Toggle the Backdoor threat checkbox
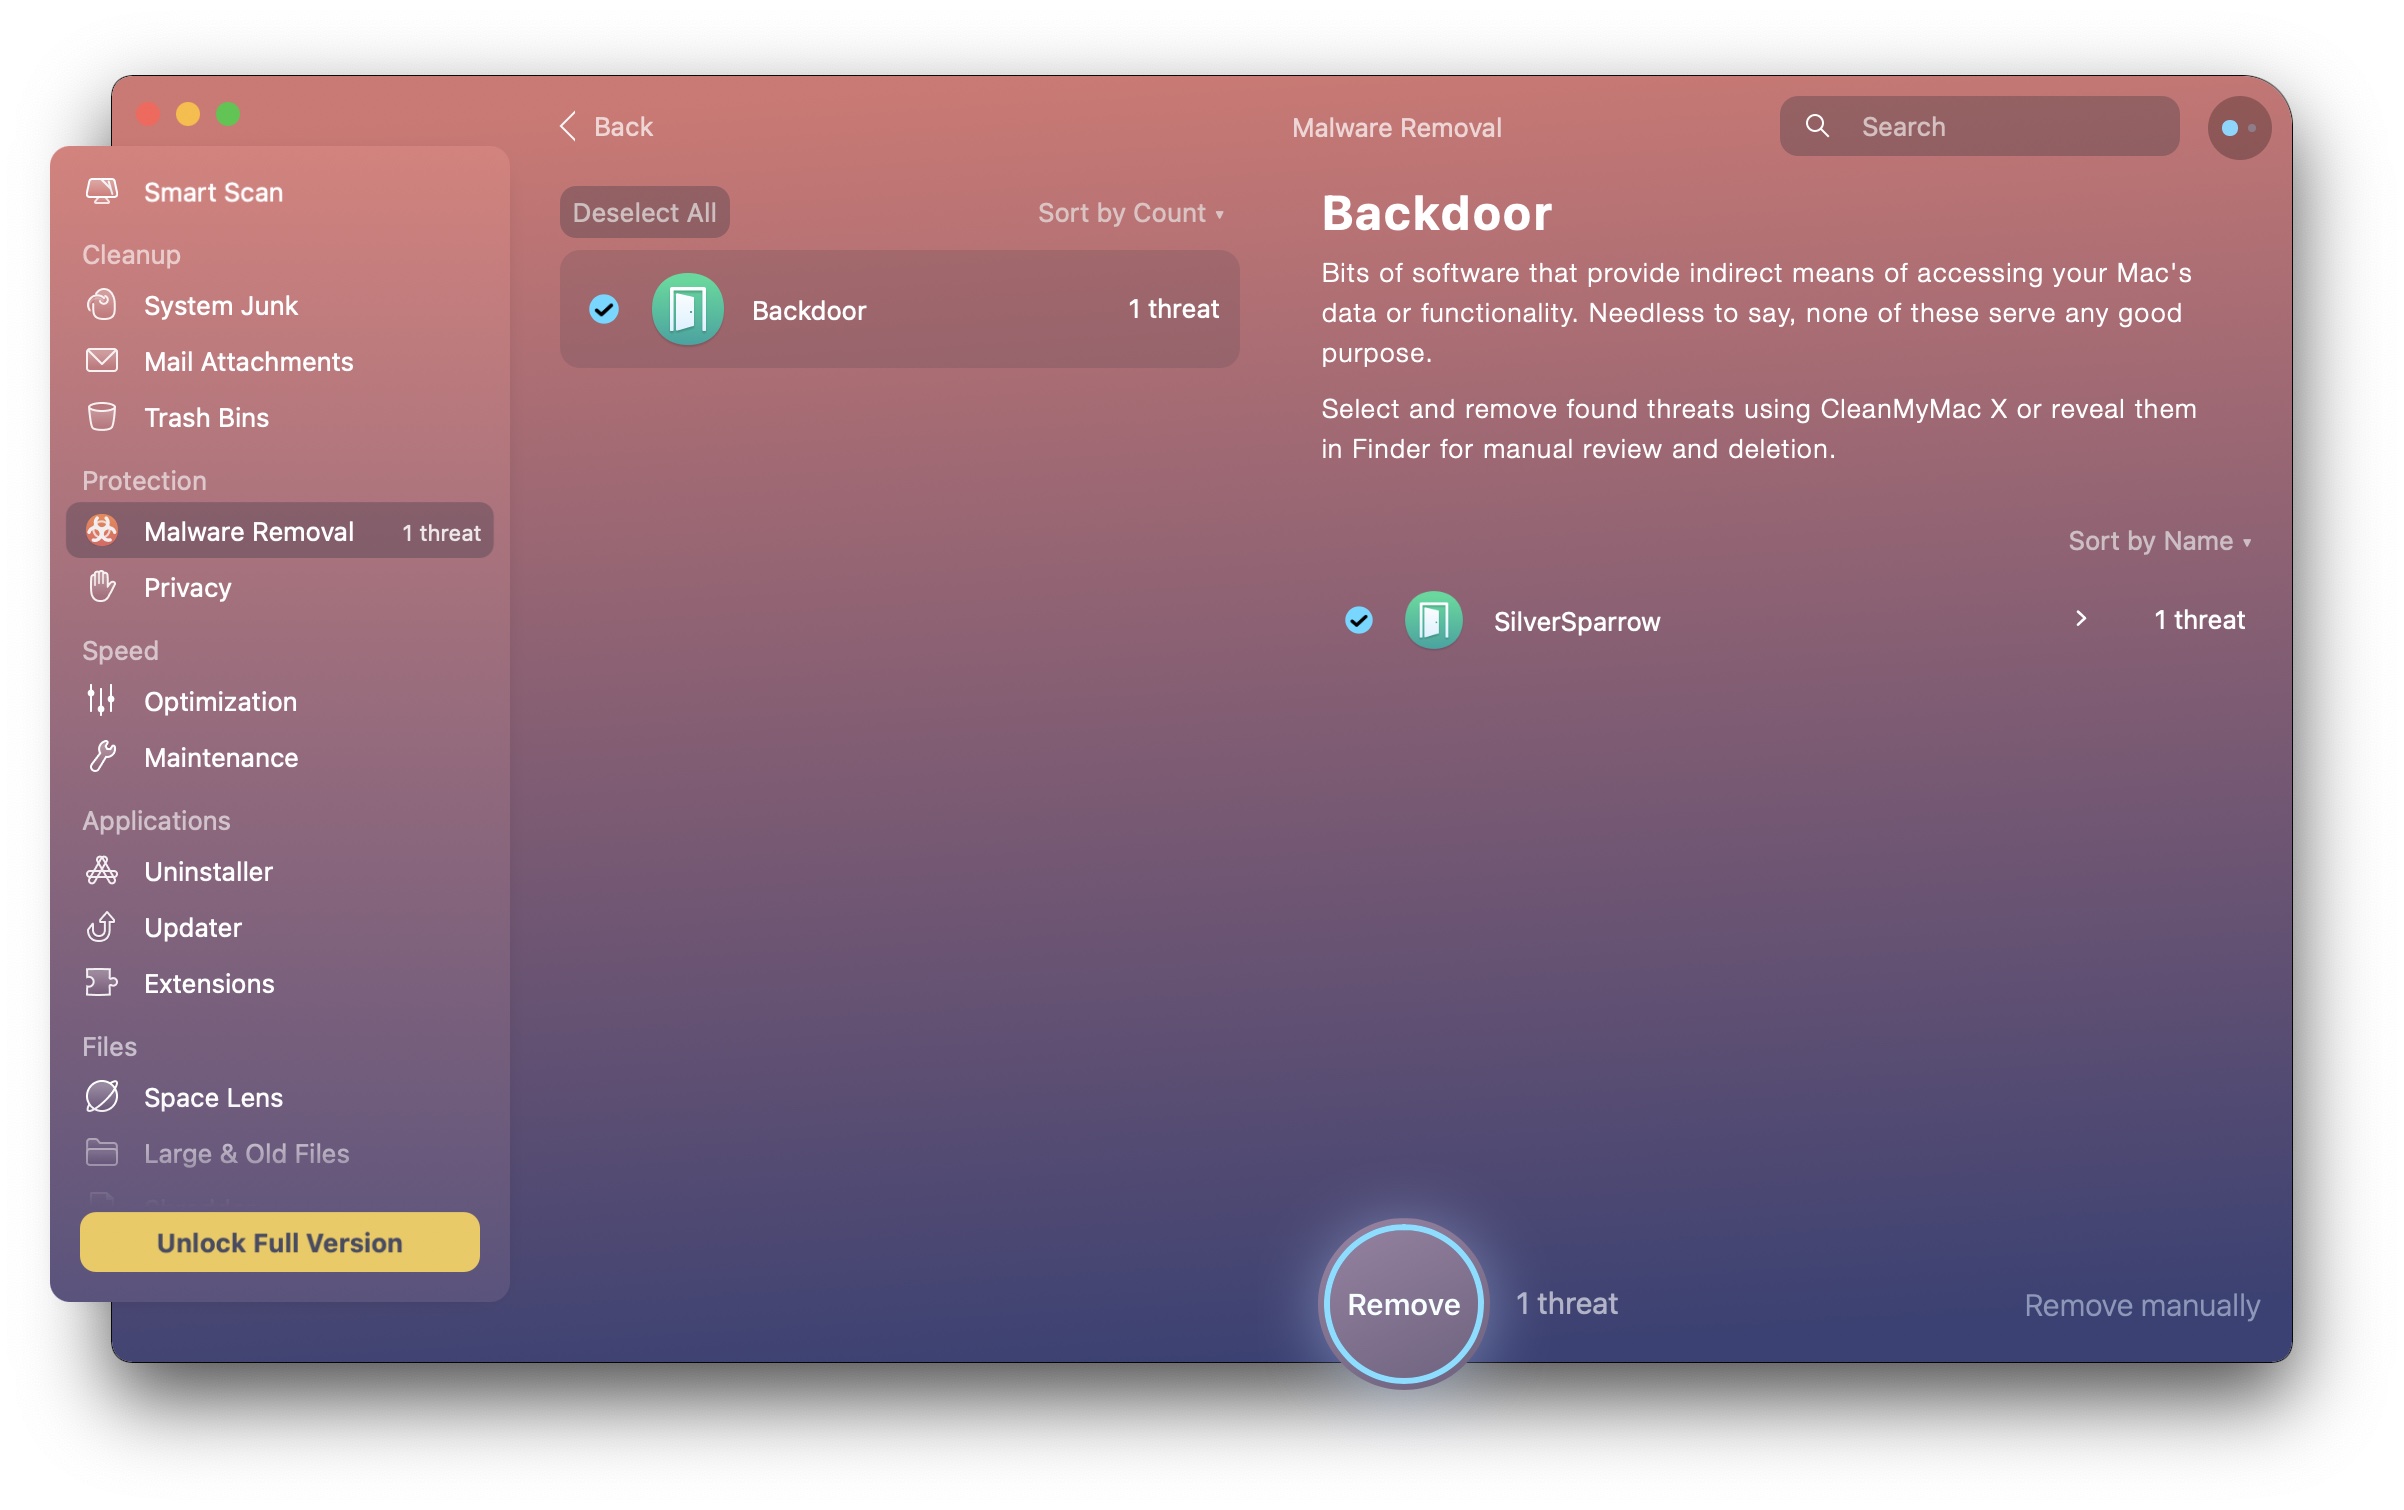 tap(604, 308)
